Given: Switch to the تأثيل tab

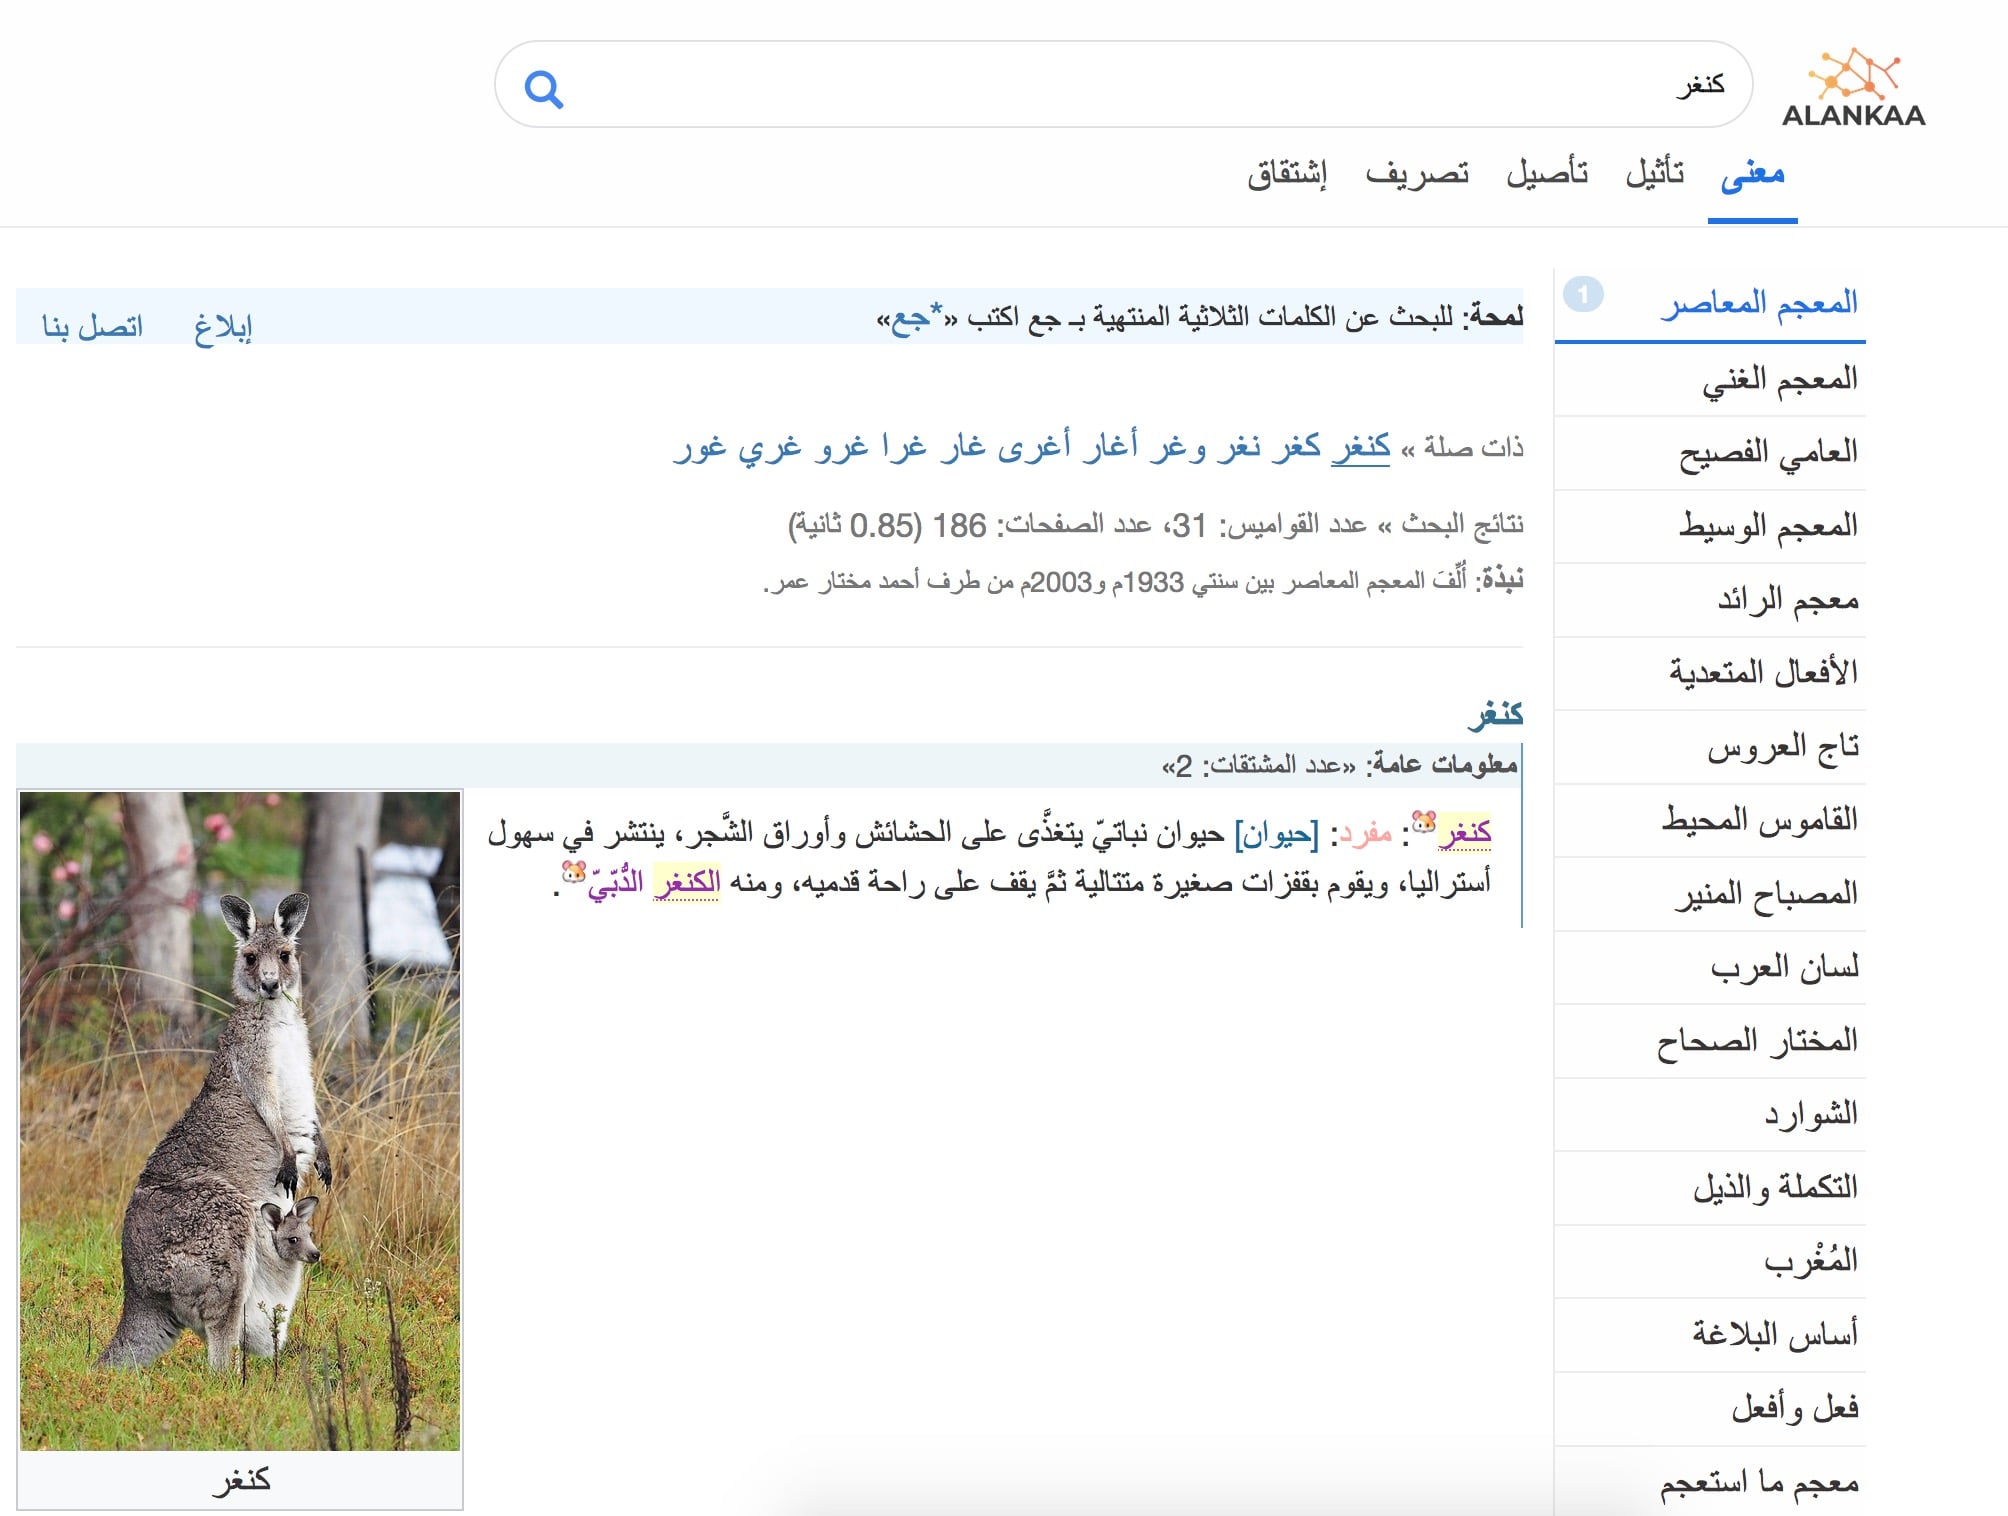Looking at the screenshot, I should pyautogui.click(x=1655, y=173).
